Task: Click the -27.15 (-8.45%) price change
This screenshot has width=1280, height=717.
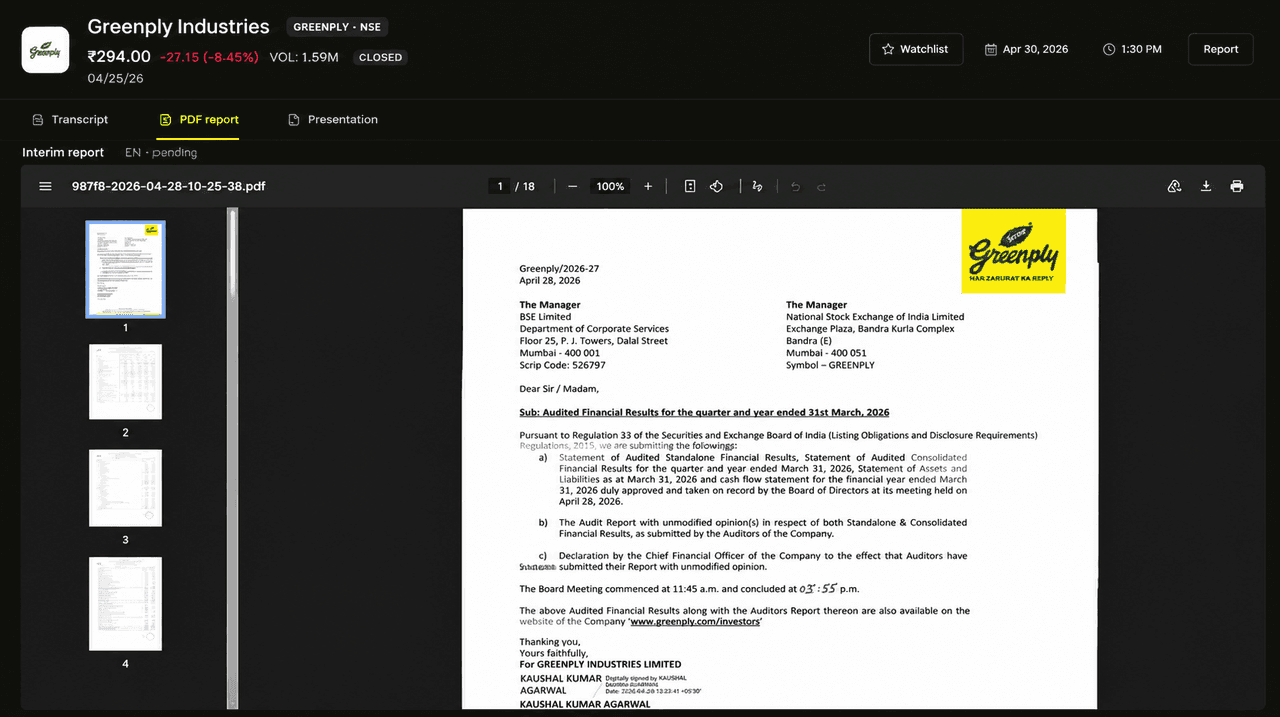Action: tap(209, 57)
